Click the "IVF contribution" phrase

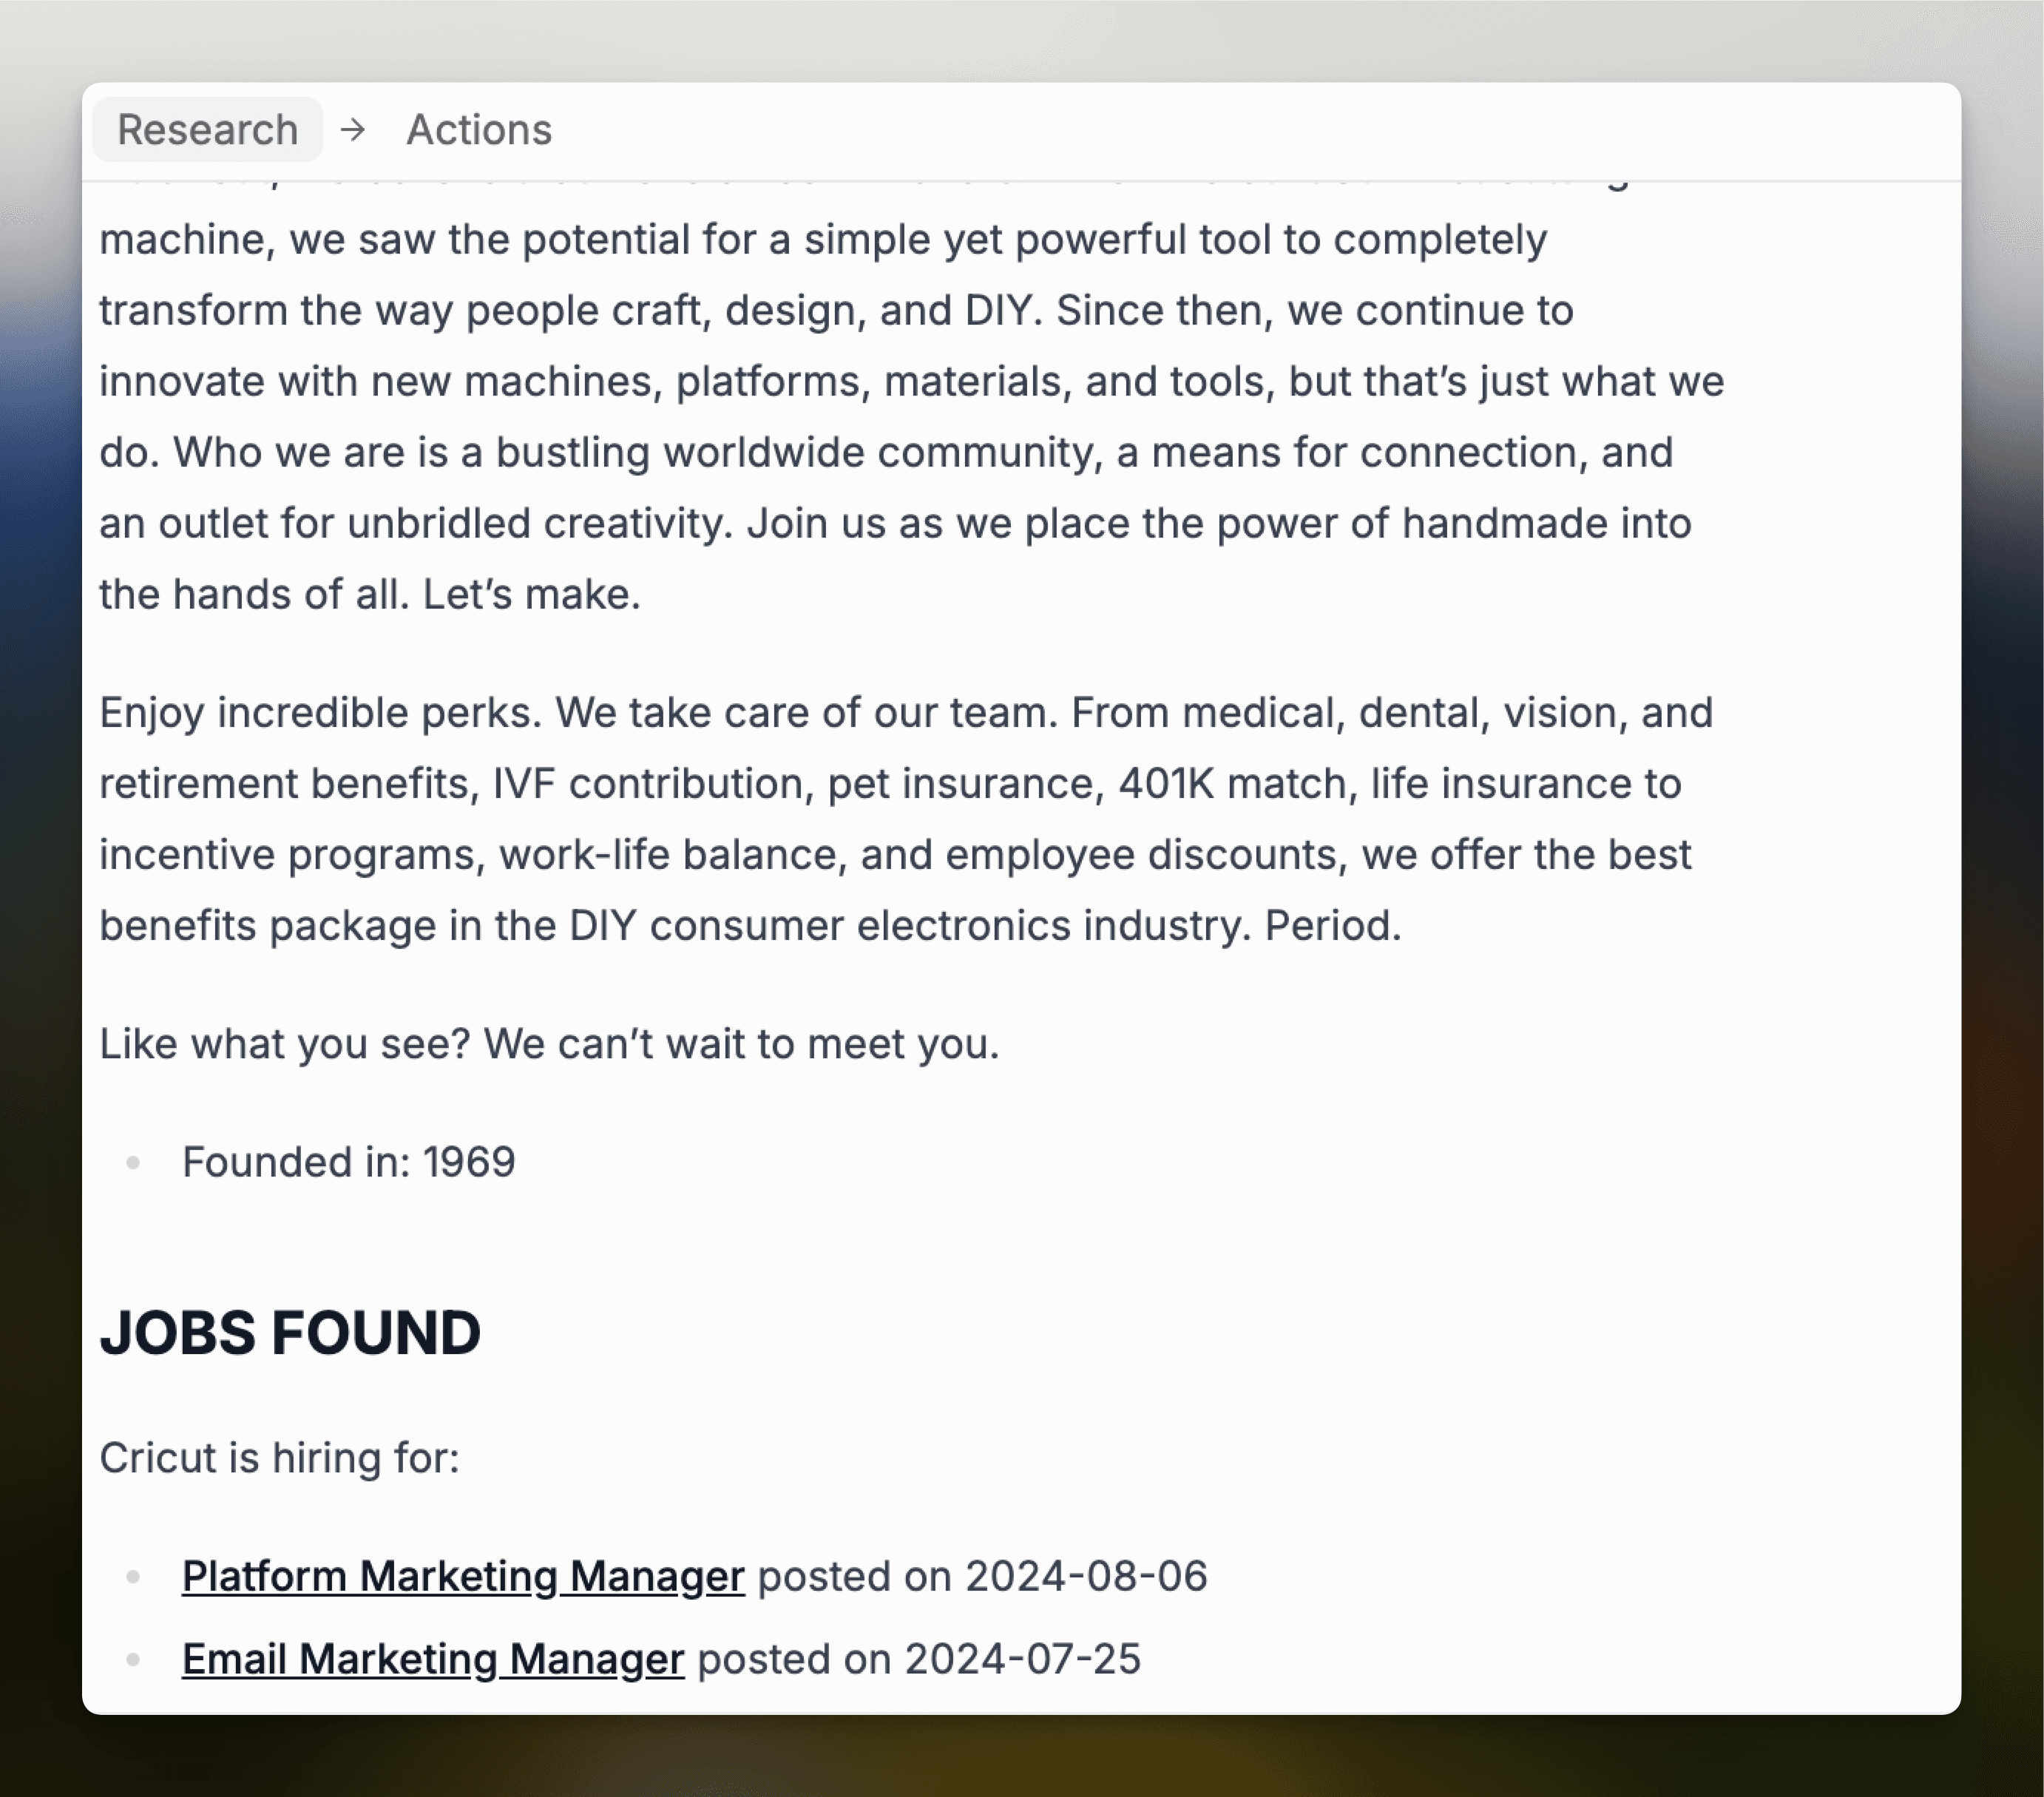[x=648, y=784]
